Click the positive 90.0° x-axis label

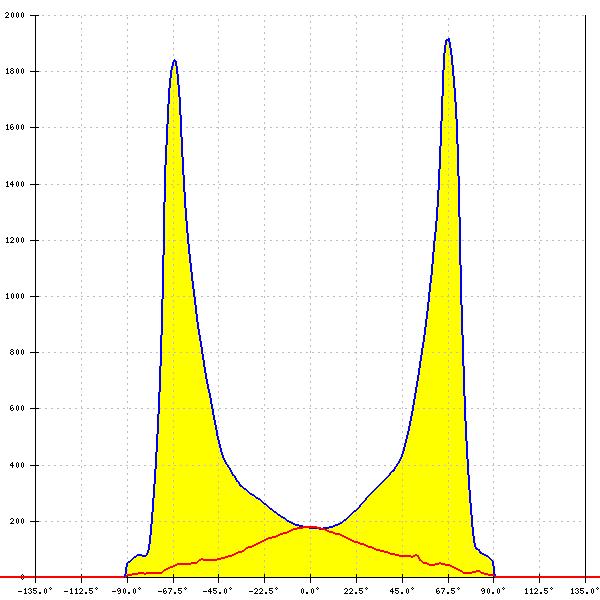pyautogui.click(x=493, y=591)
